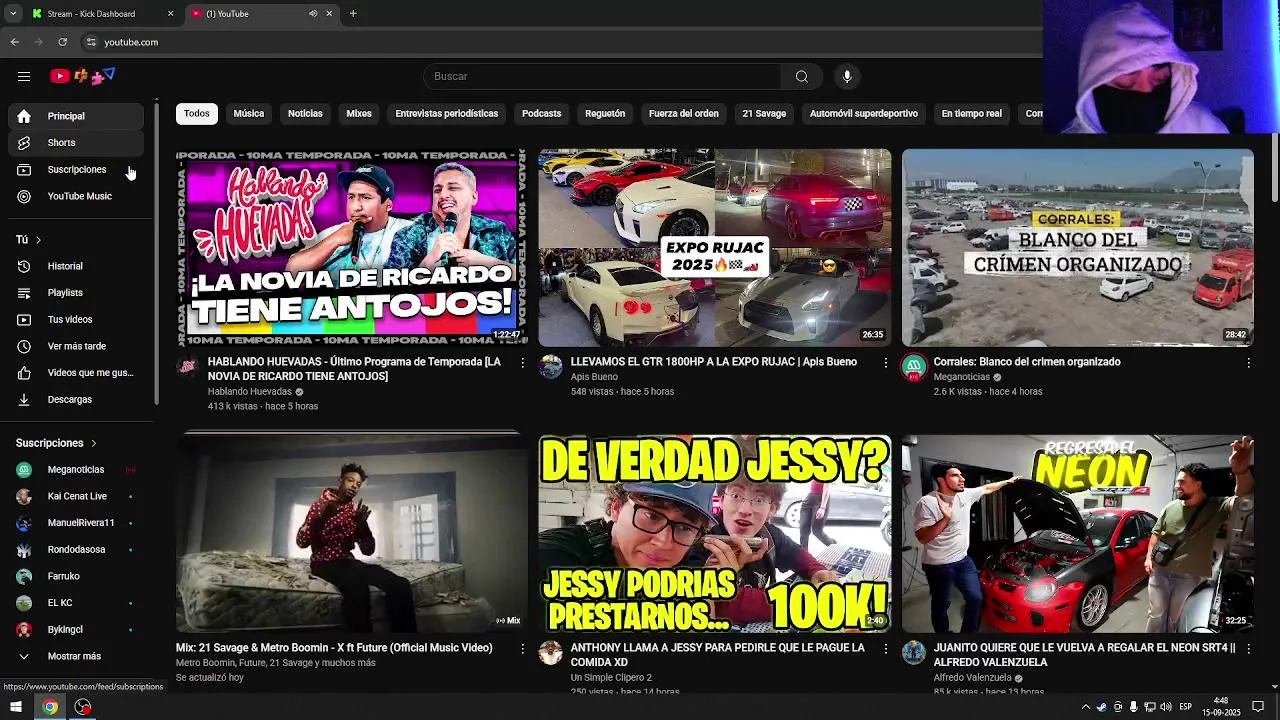Image resolution: width=1280 pixels, height=720 pixels.
Task: Open options for Hablando Huevadas video
Action: coord(522,363)
